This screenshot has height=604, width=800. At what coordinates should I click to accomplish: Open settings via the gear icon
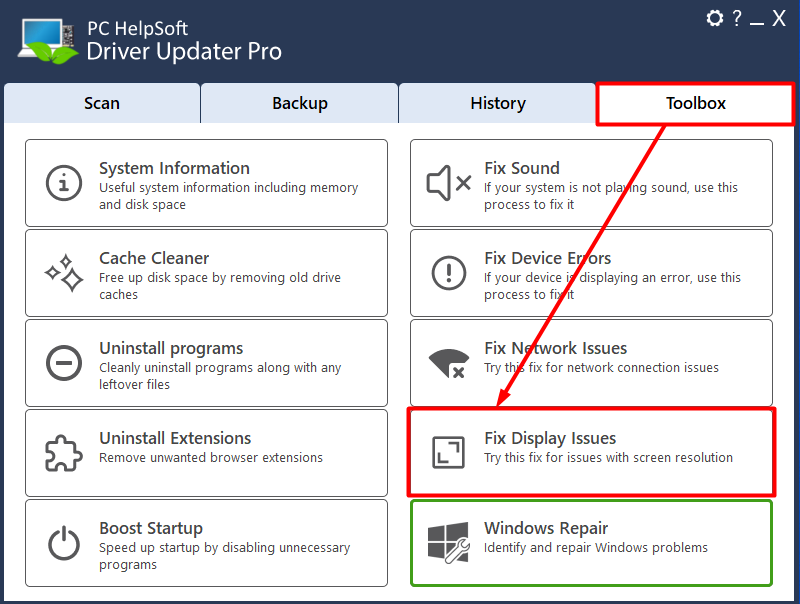715,18
